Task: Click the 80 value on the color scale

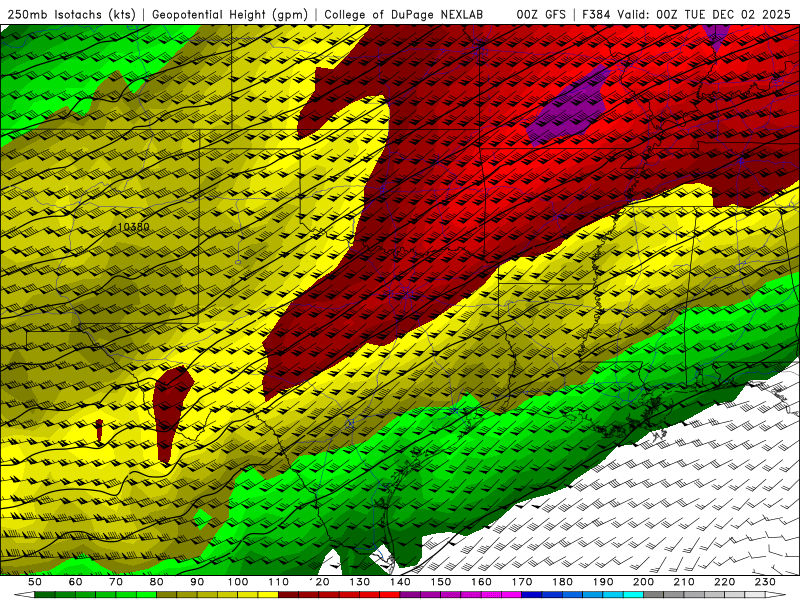Action: 156,582
